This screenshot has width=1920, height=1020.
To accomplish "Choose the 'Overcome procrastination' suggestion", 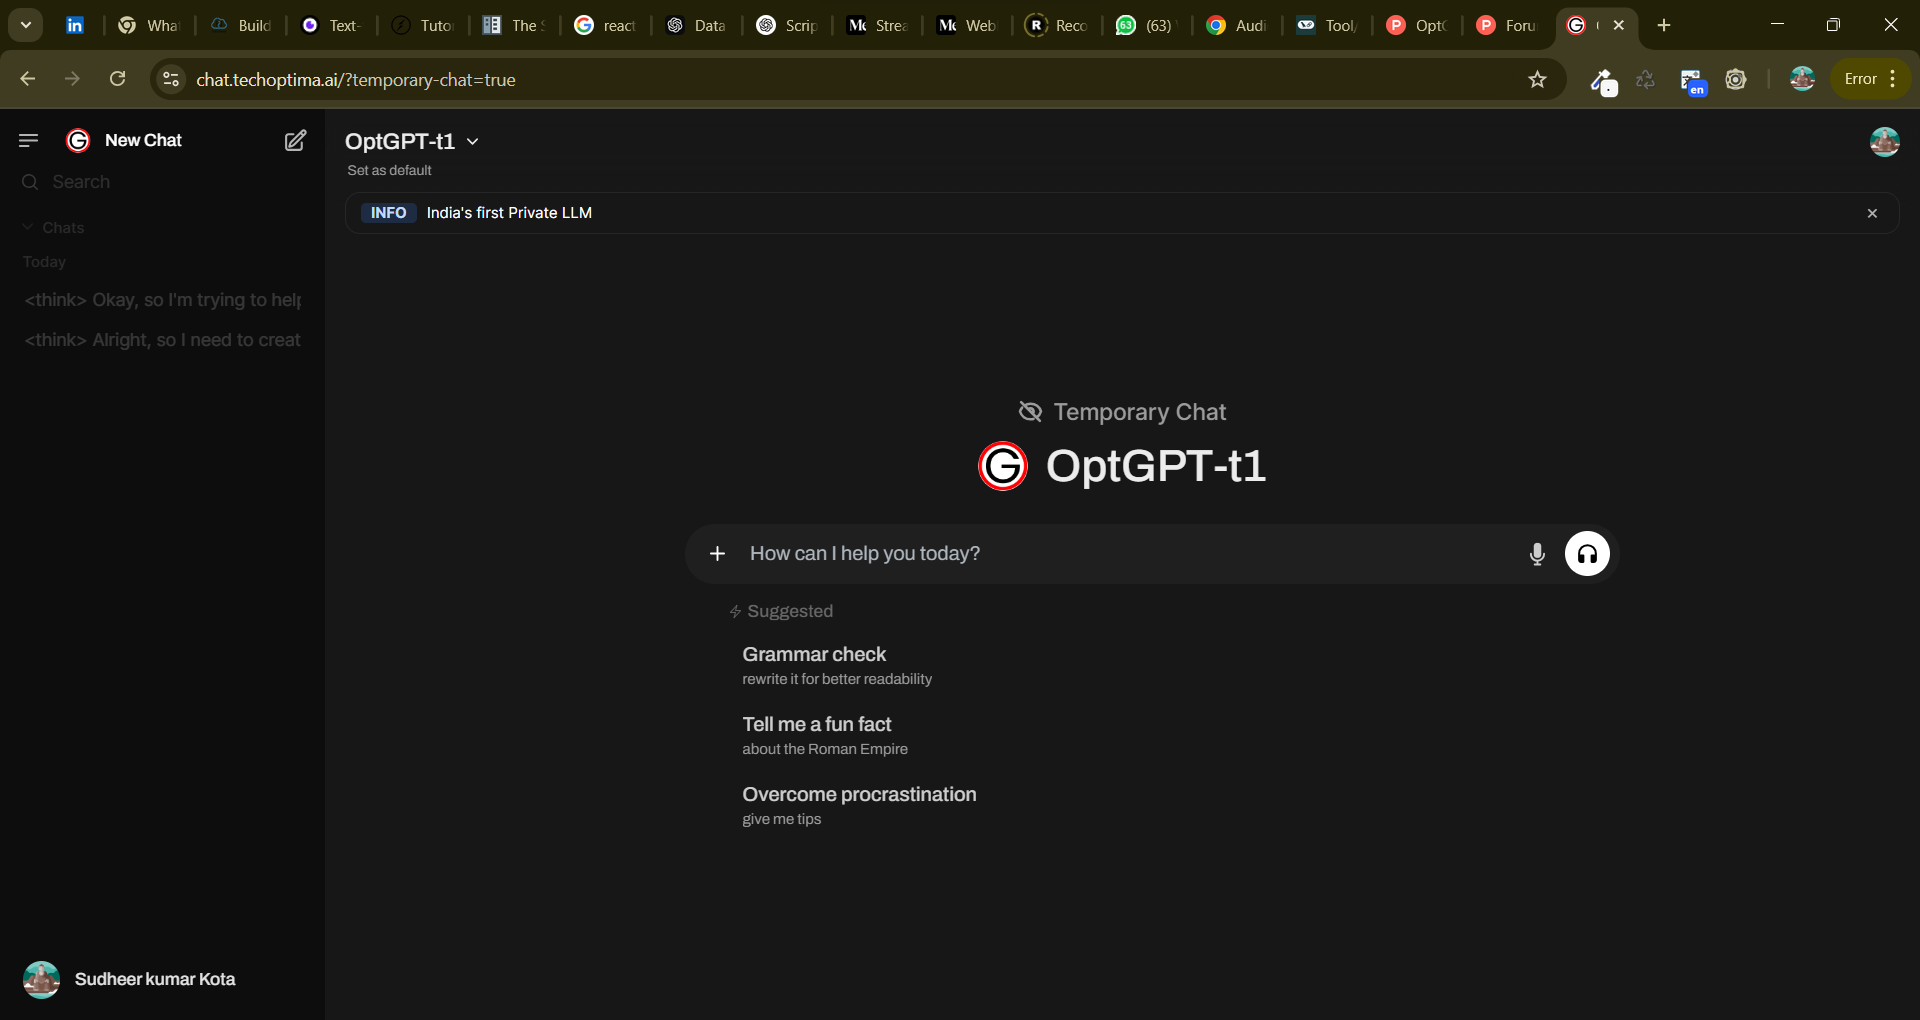I will coord(859,805).
